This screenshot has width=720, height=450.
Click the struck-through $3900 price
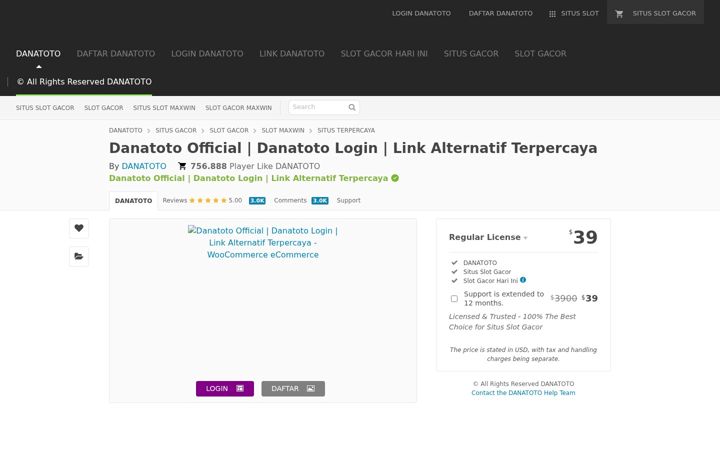pos(564,298)
